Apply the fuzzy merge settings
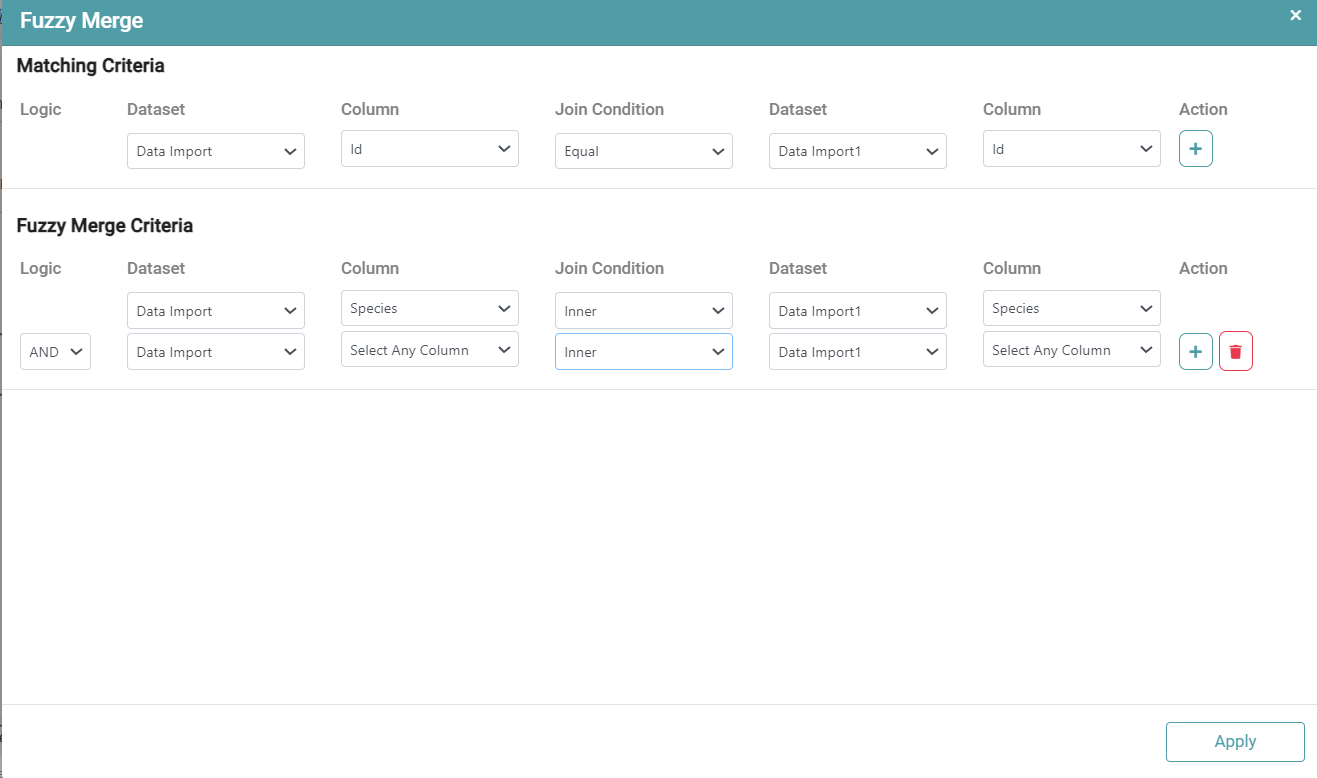Image resolution: width=1317 pixels, height=778 pixels. tap(1234, 741)
